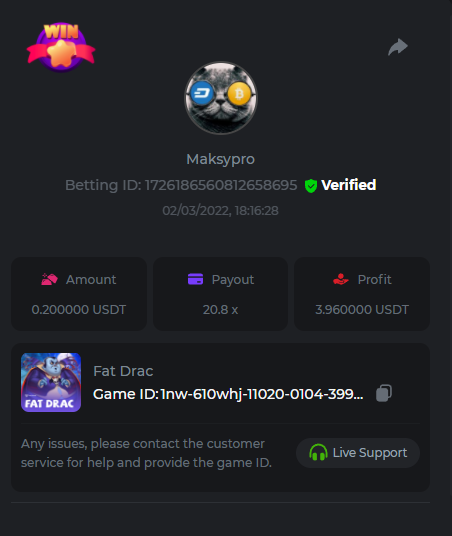
Task: Click the purple Payout card icon
Action: click(x=196, y=279)
